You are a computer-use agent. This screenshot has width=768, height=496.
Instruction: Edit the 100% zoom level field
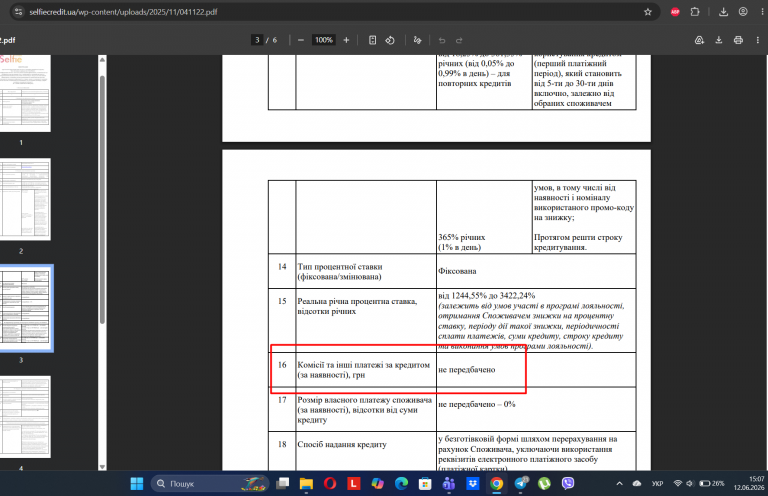click(324, 40)
